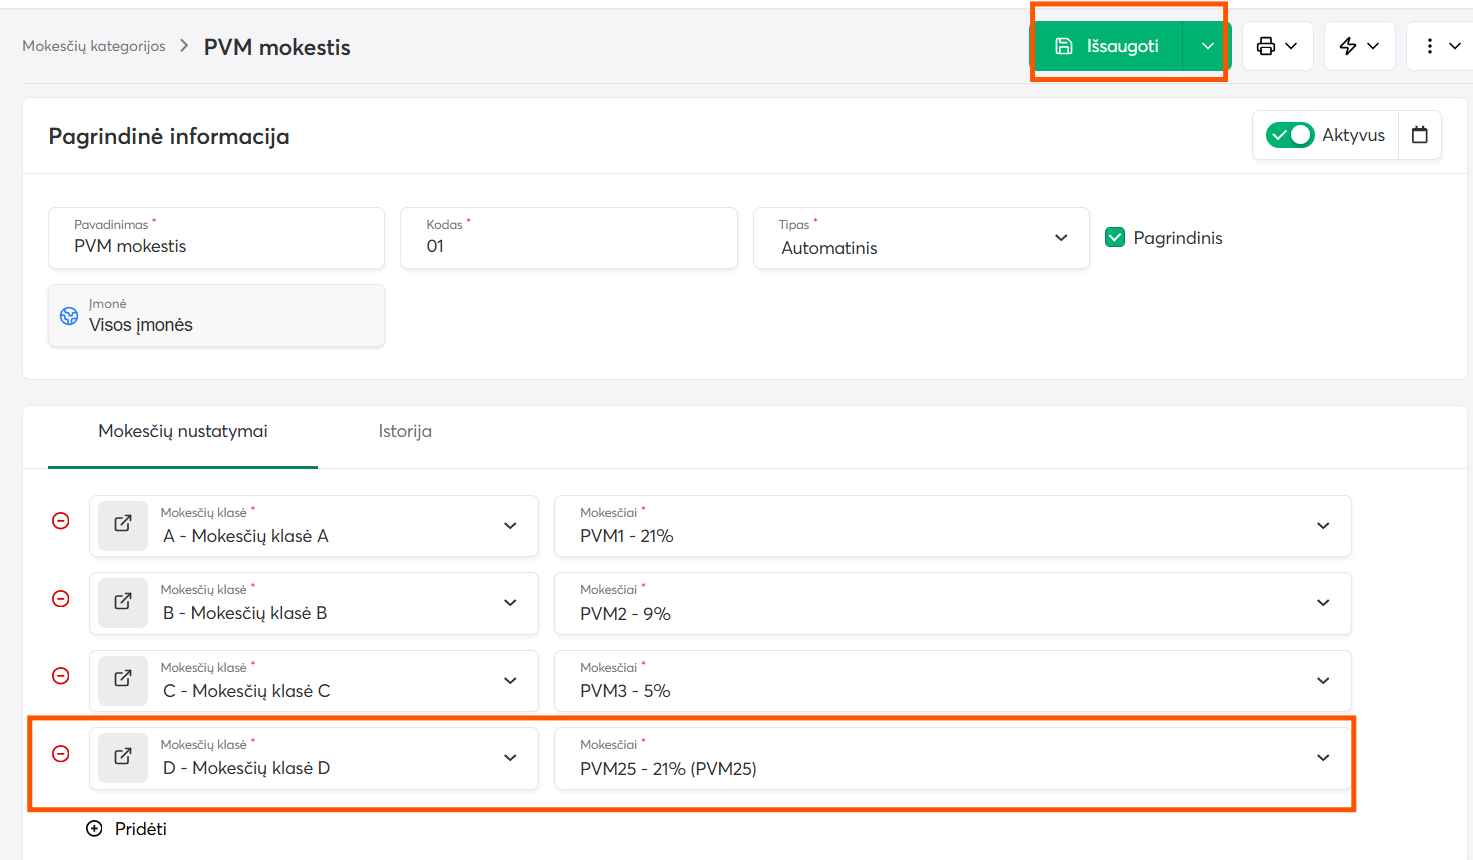Open the dropdown arrow beside Išsaugoti

tap(1207, 46)
